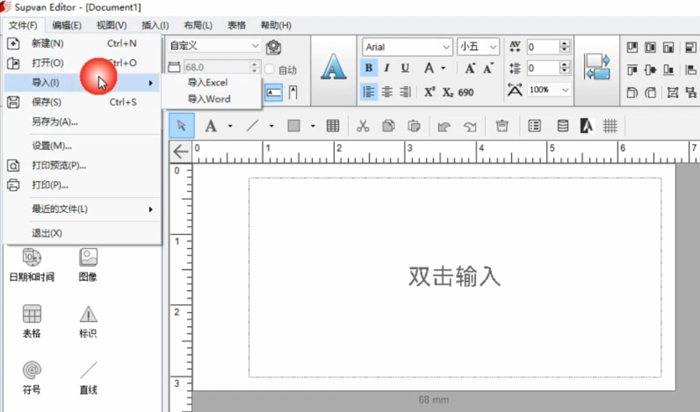Click the scissors cut icon

point(362,126)
